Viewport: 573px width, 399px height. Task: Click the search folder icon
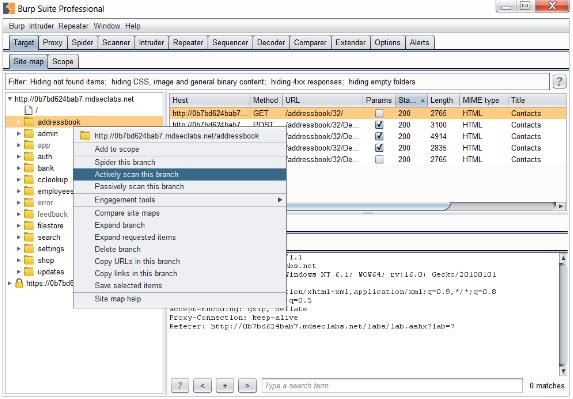[29, 237]
